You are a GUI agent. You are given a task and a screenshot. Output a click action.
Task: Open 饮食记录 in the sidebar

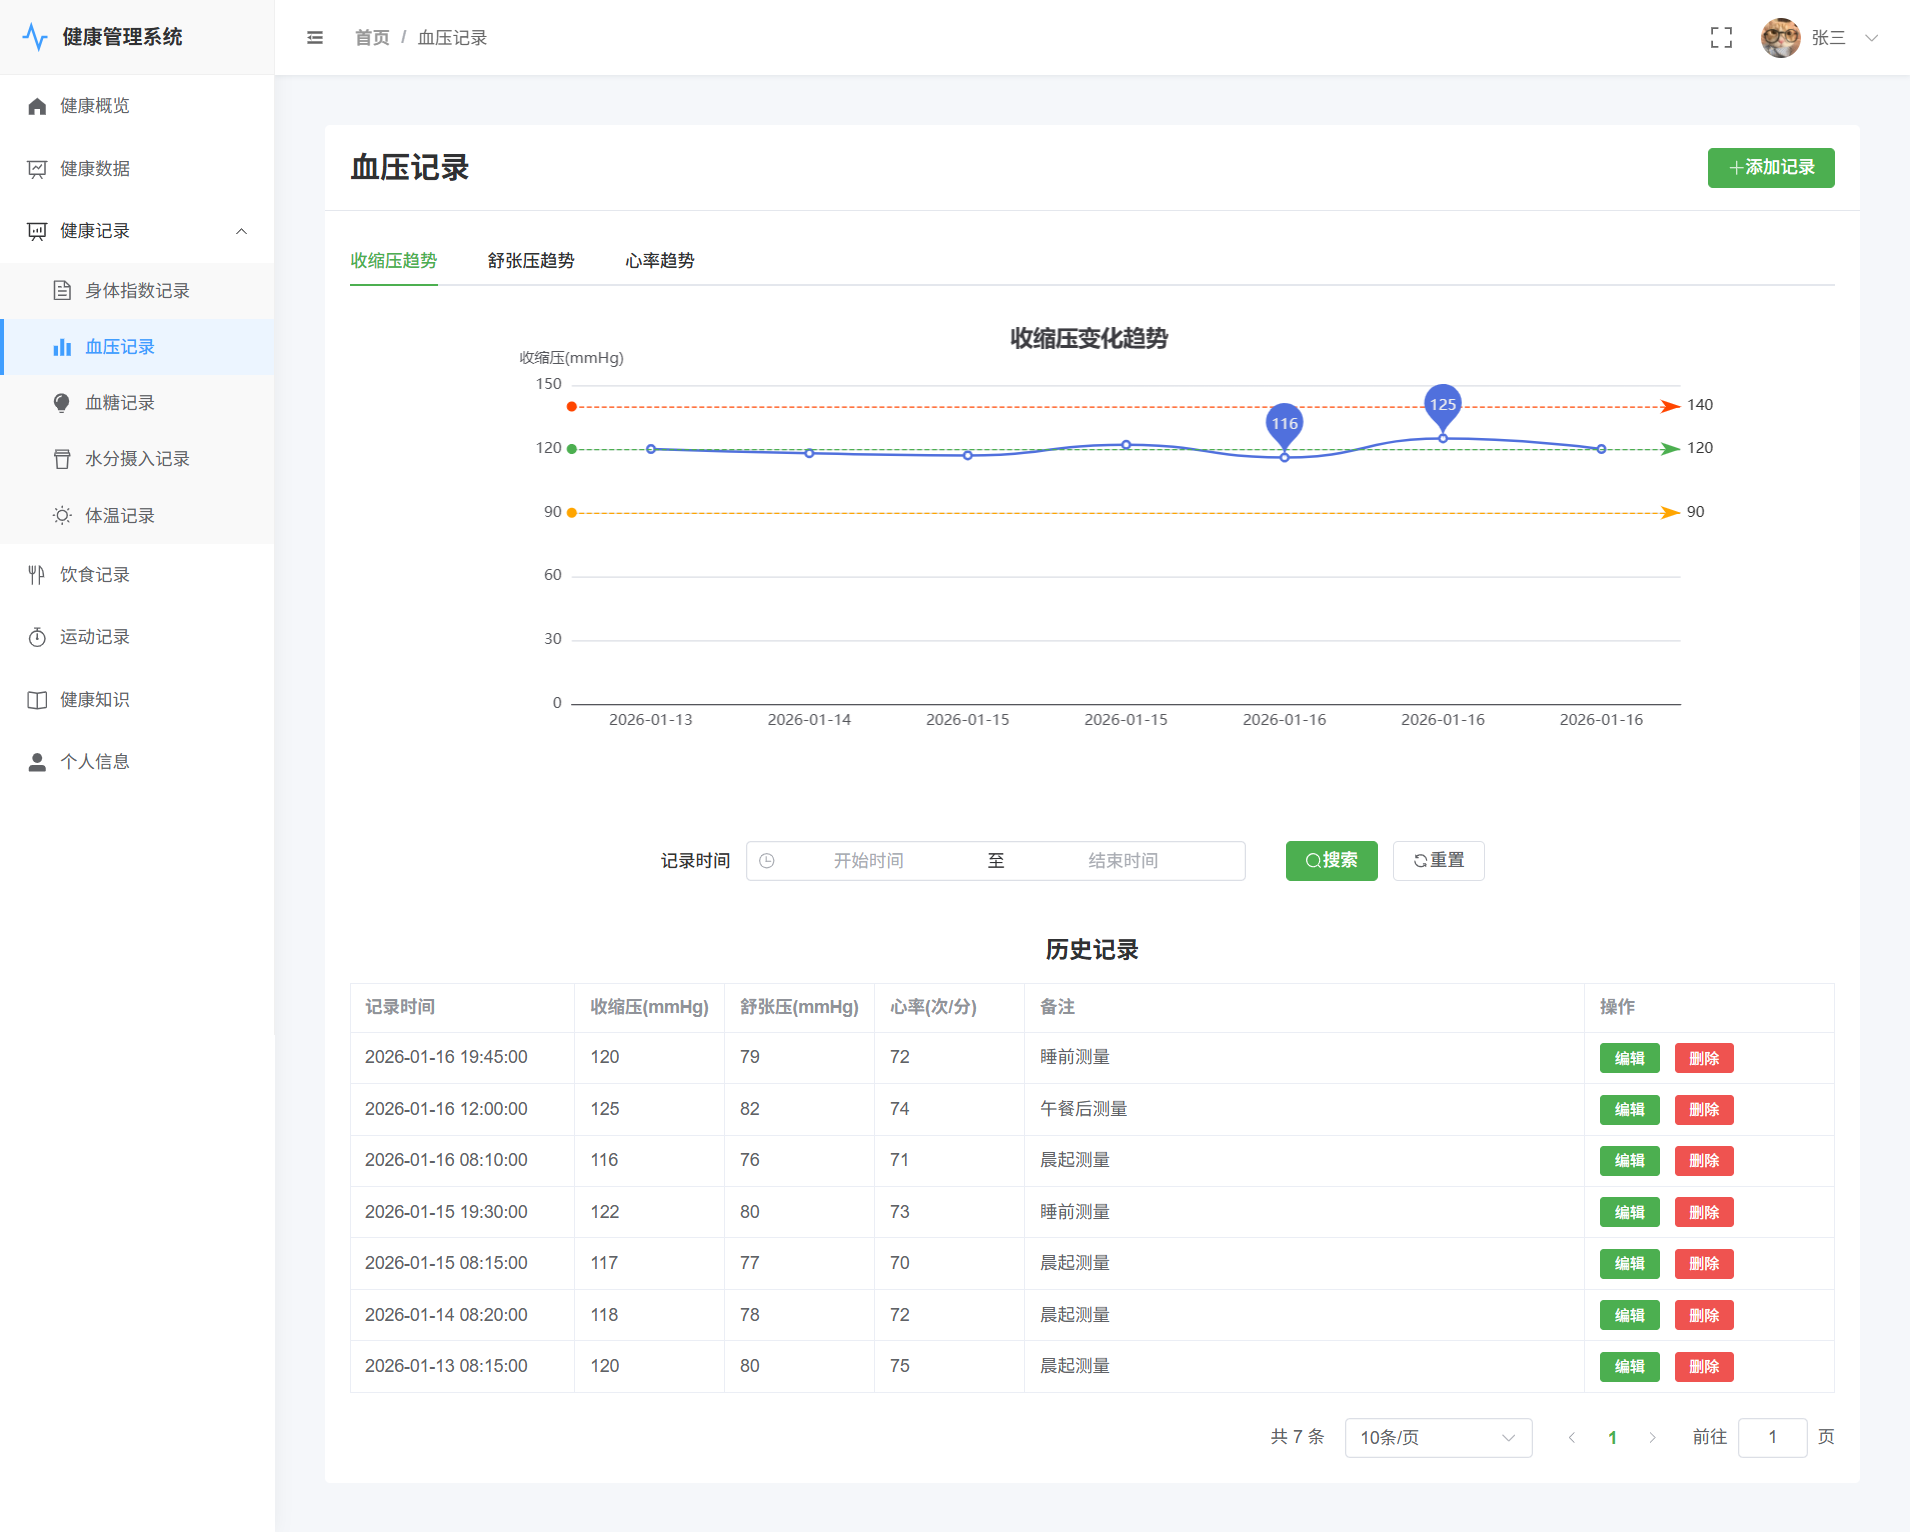[95, 575]
